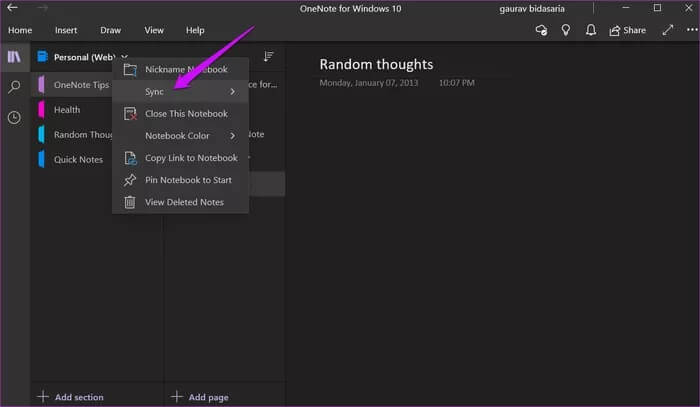Click the Share button label
The image size is (700, 407).
(634, 30)
